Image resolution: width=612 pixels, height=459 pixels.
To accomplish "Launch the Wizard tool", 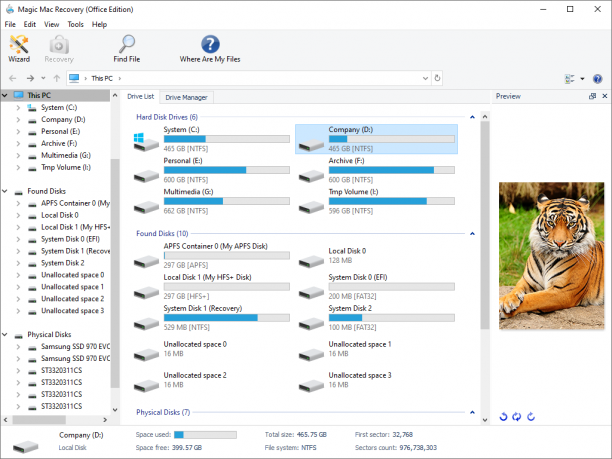I will [x=19, y=49].
